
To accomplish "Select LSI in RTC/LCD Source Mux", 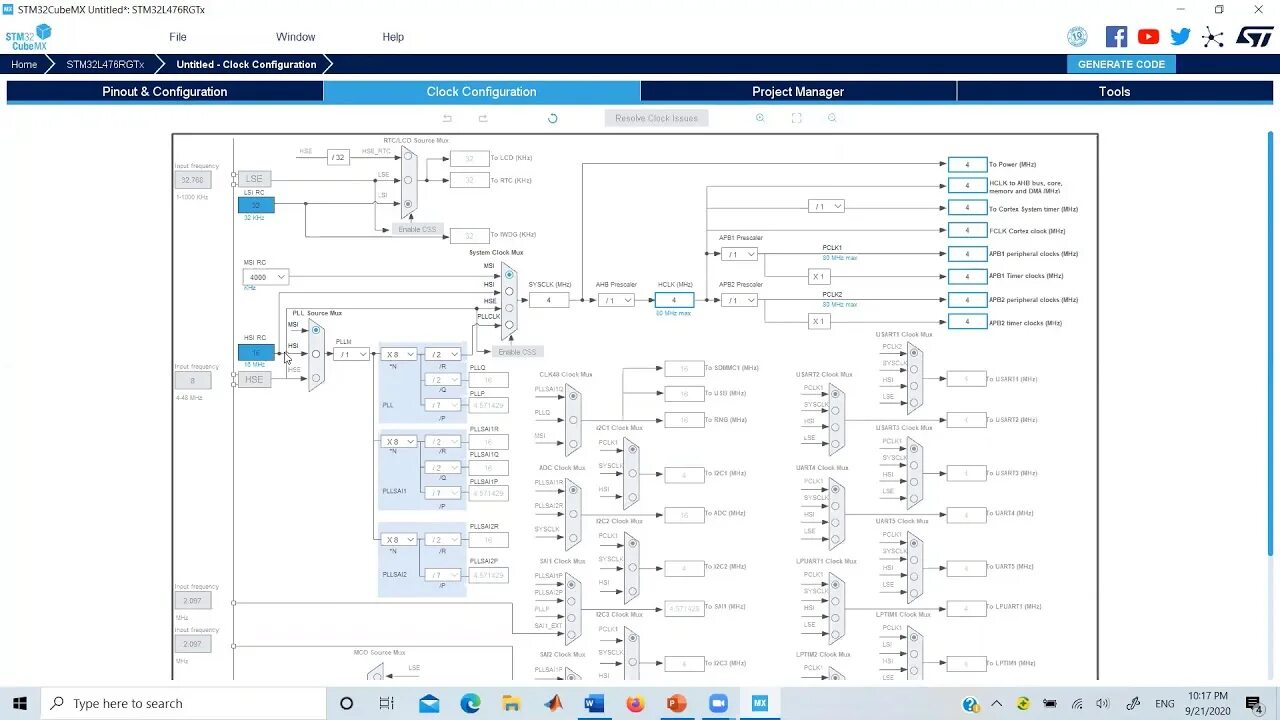I will 407,203.
